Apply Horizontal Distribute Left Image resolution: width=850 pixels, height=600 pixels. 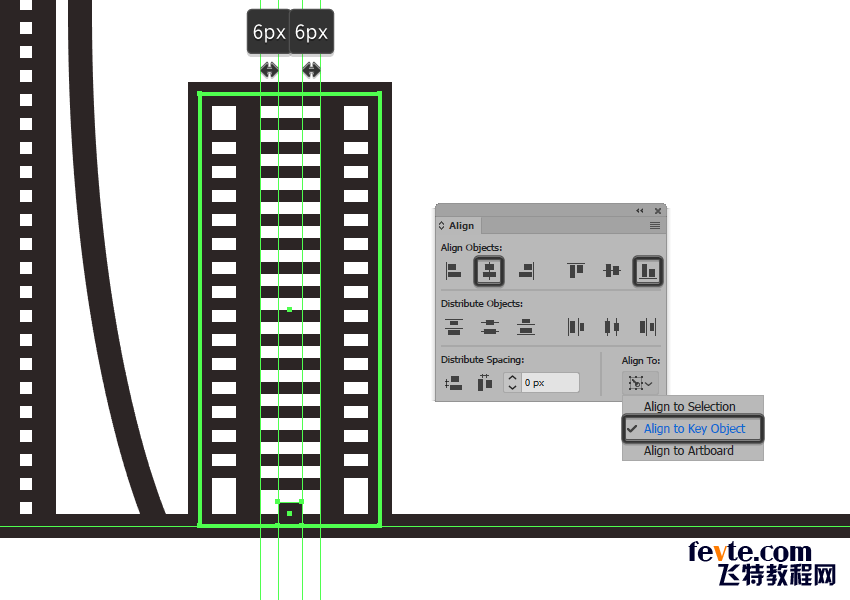pyautogui.click(x=576, y=326)
